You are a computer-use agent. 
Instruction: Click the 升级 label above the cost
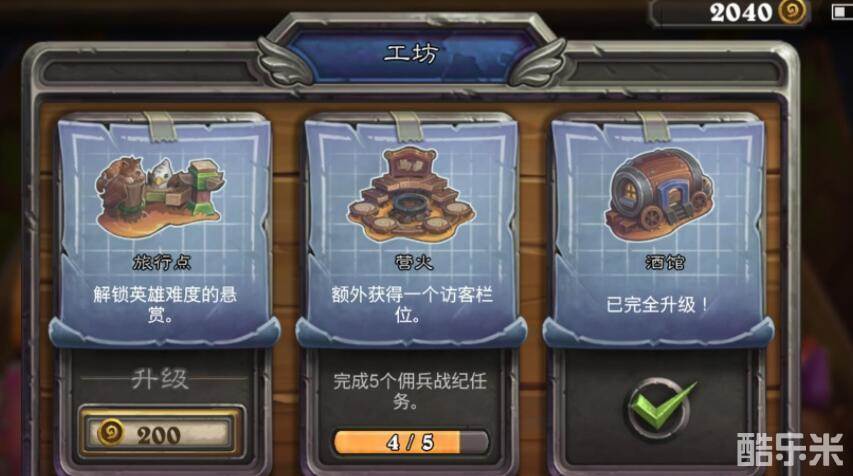159,379
